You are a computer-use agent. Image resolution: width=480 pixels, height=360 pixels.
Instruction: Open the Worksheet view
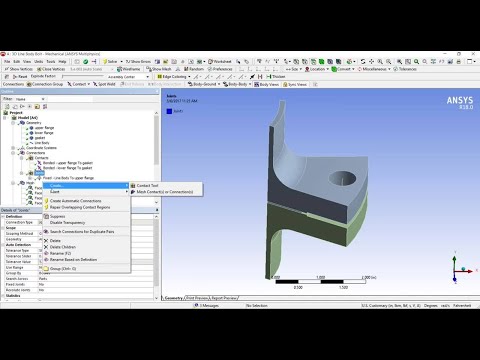click(x=220, y=62)
